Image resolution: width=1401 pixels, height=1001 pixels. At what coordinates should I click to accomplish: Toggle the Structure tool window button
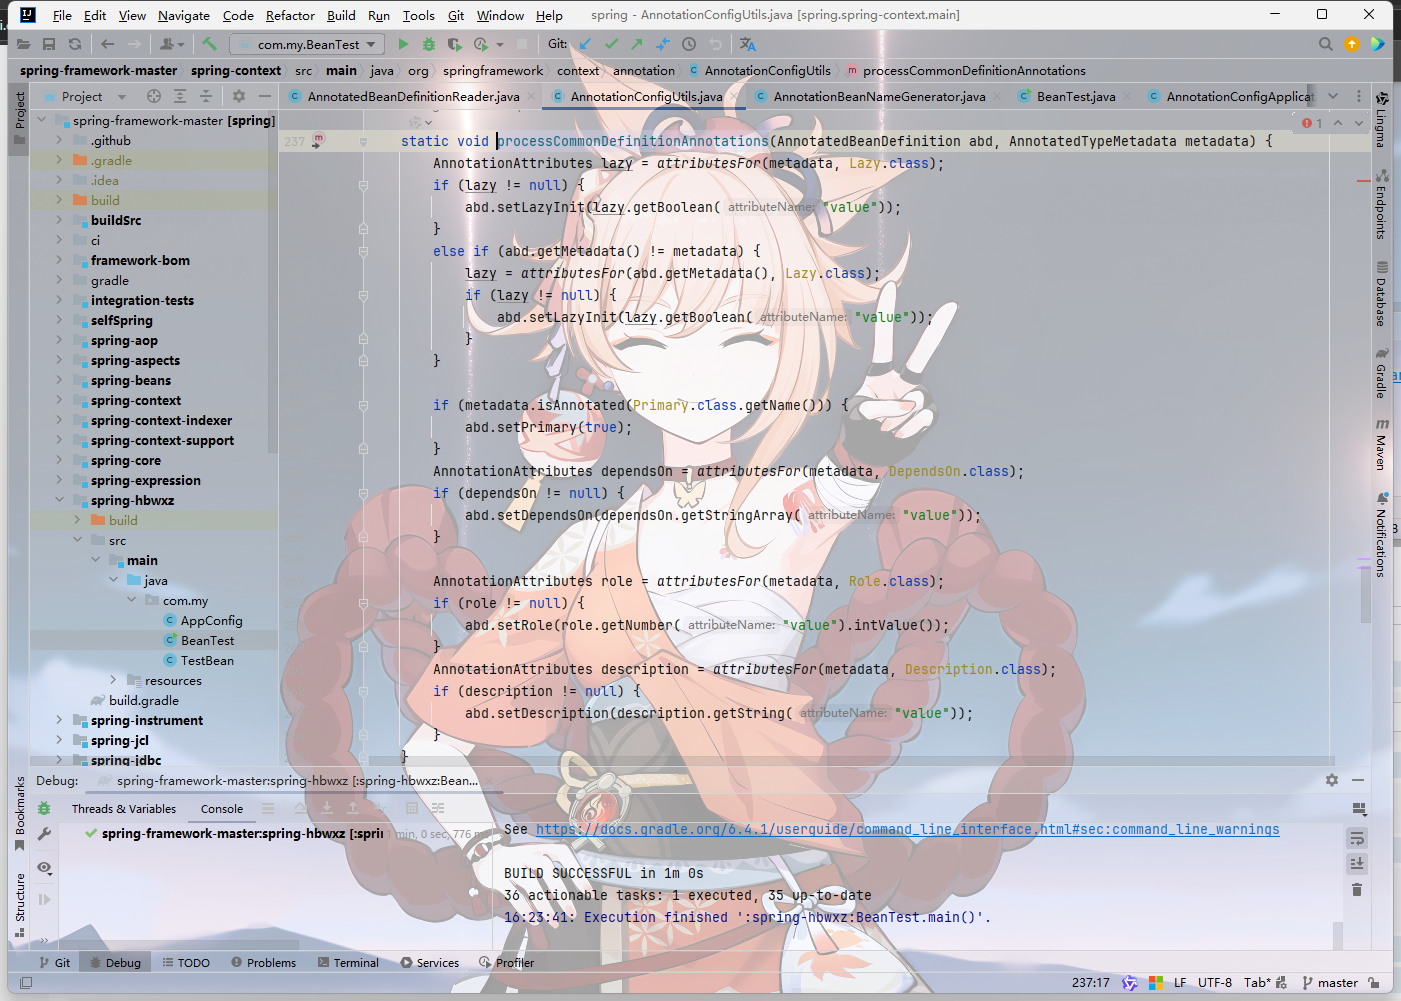pos(20,904)
